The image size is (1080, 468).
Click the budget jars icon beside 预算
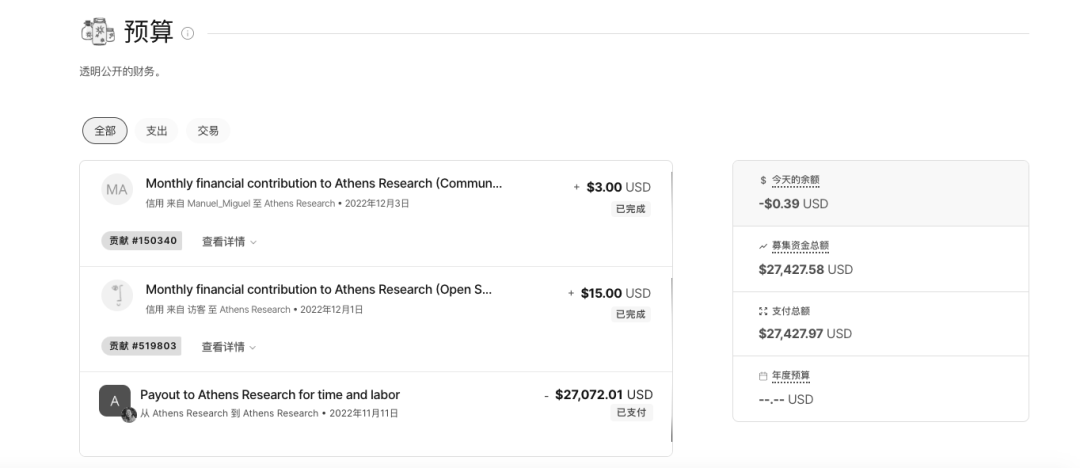coord(97,34)
